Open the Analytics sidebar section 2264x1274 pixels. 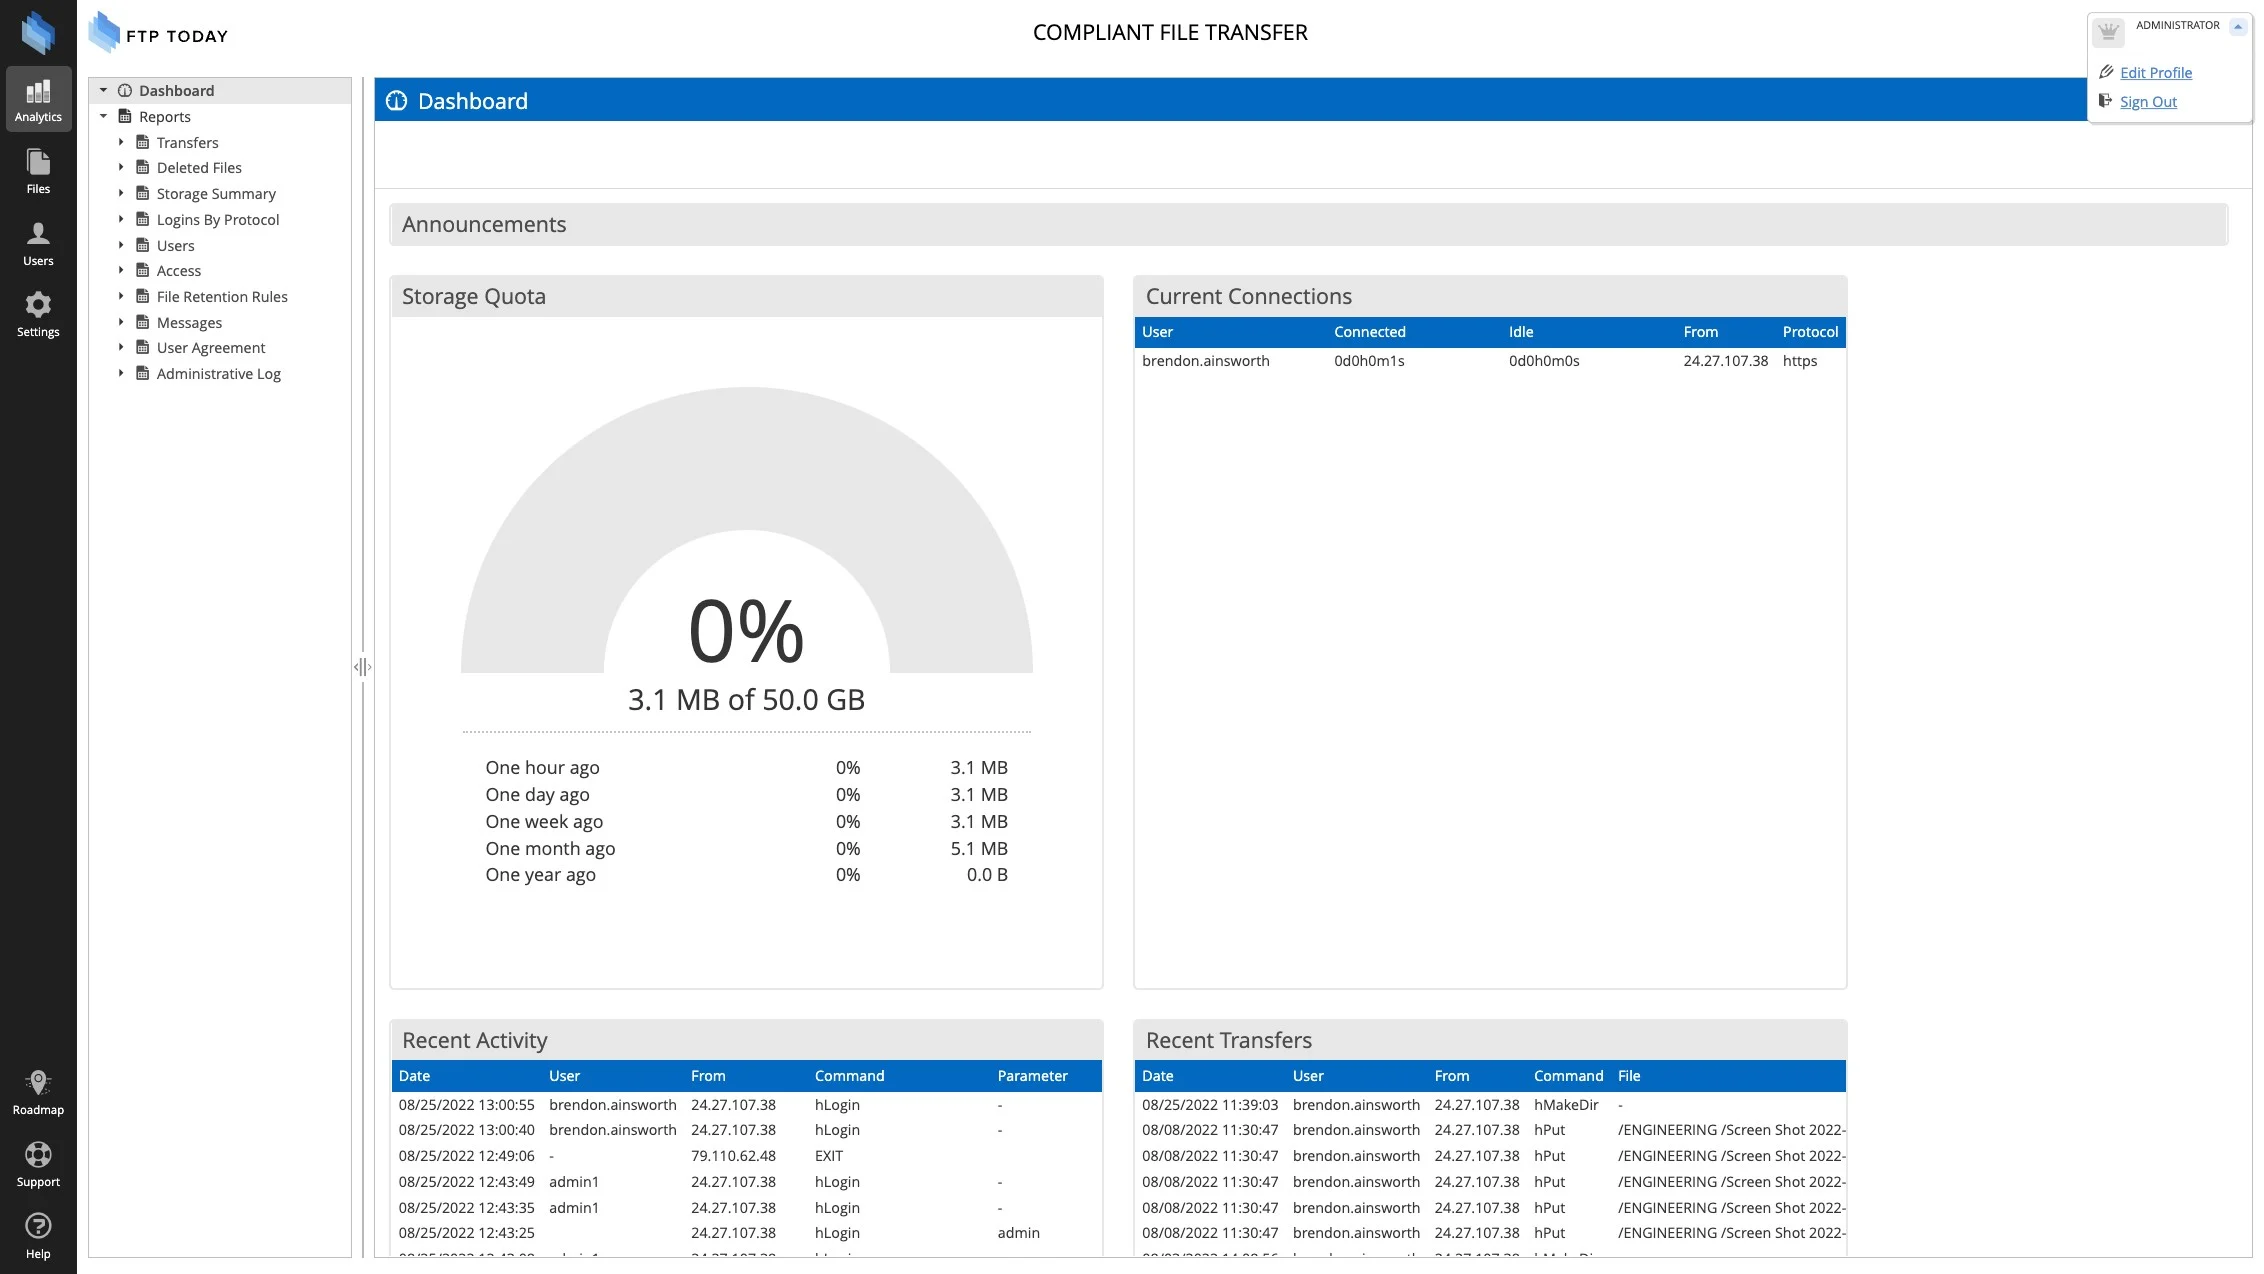click(38, 99)
